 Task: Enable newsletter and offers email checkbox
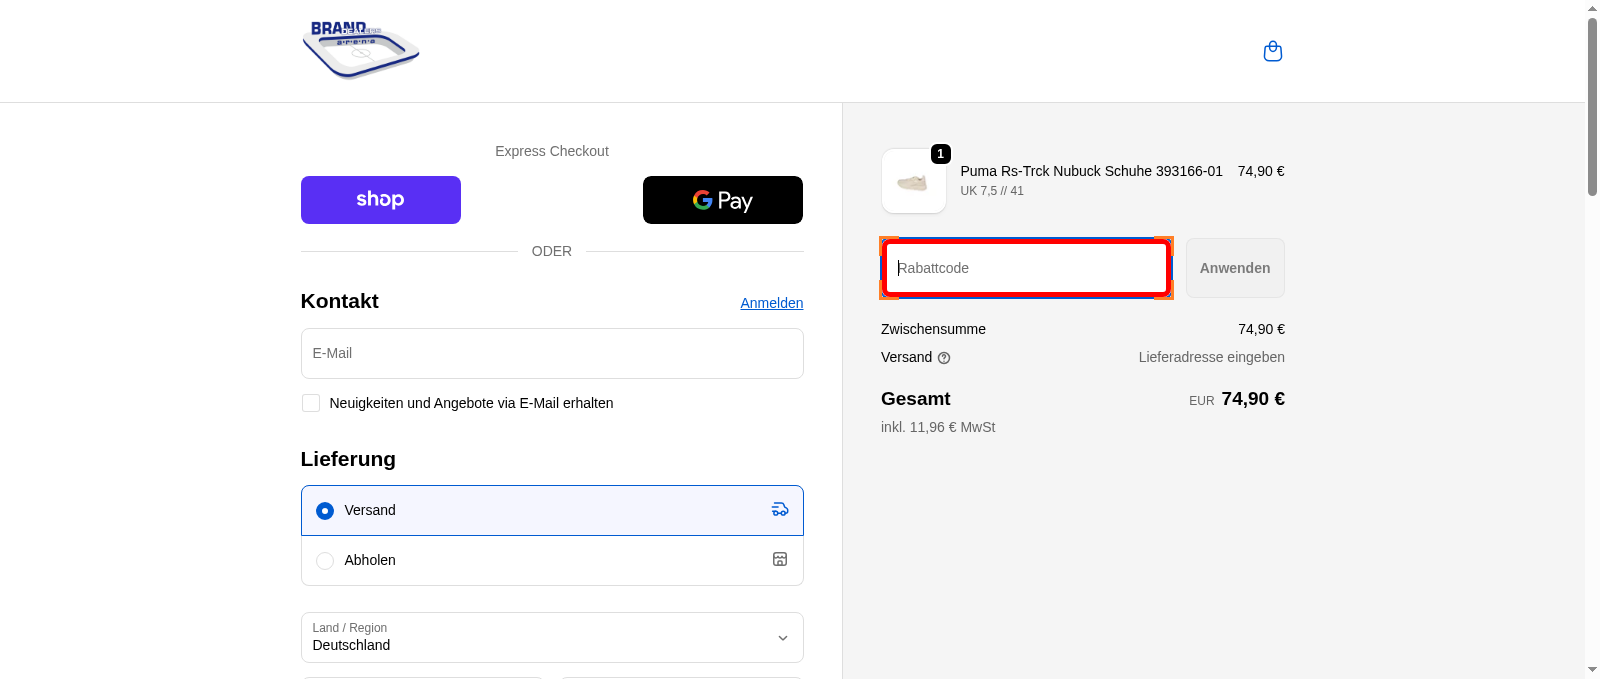pos(311,403)
